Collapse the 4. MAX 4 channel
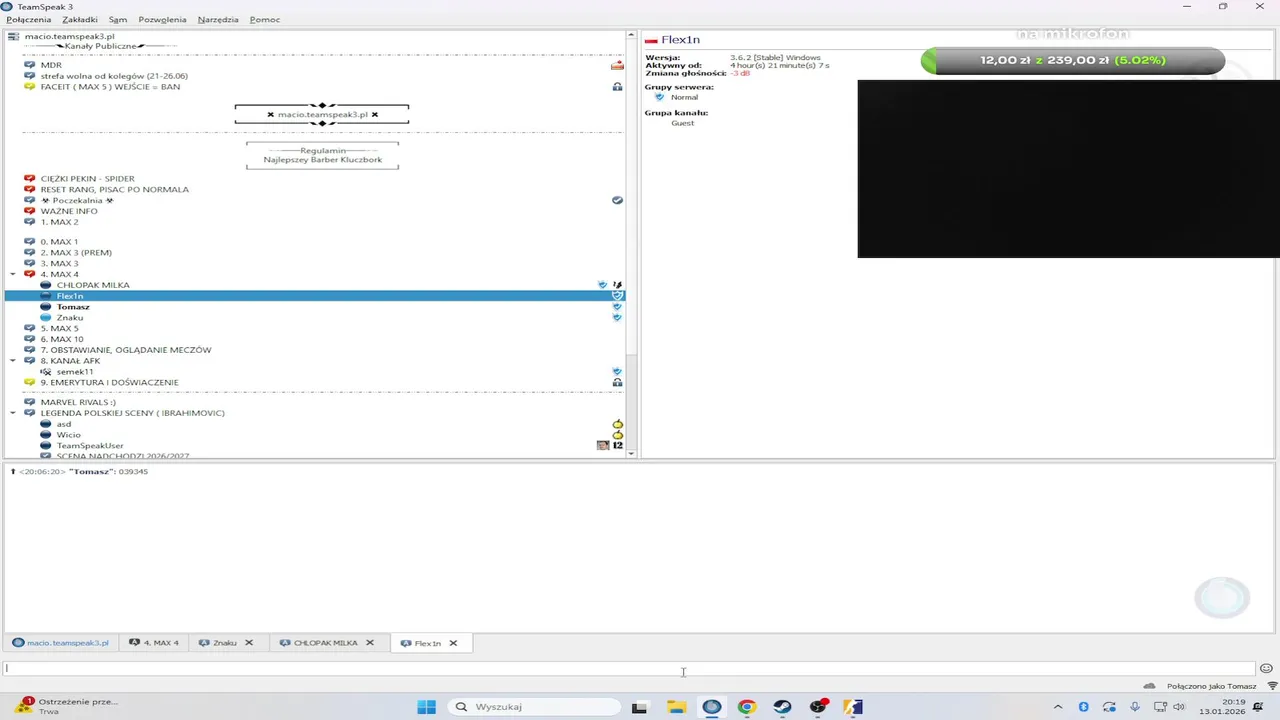Image resolution: width=1280 pixels, height=720 pixels. pyautogui.click(x=13, y=274)
